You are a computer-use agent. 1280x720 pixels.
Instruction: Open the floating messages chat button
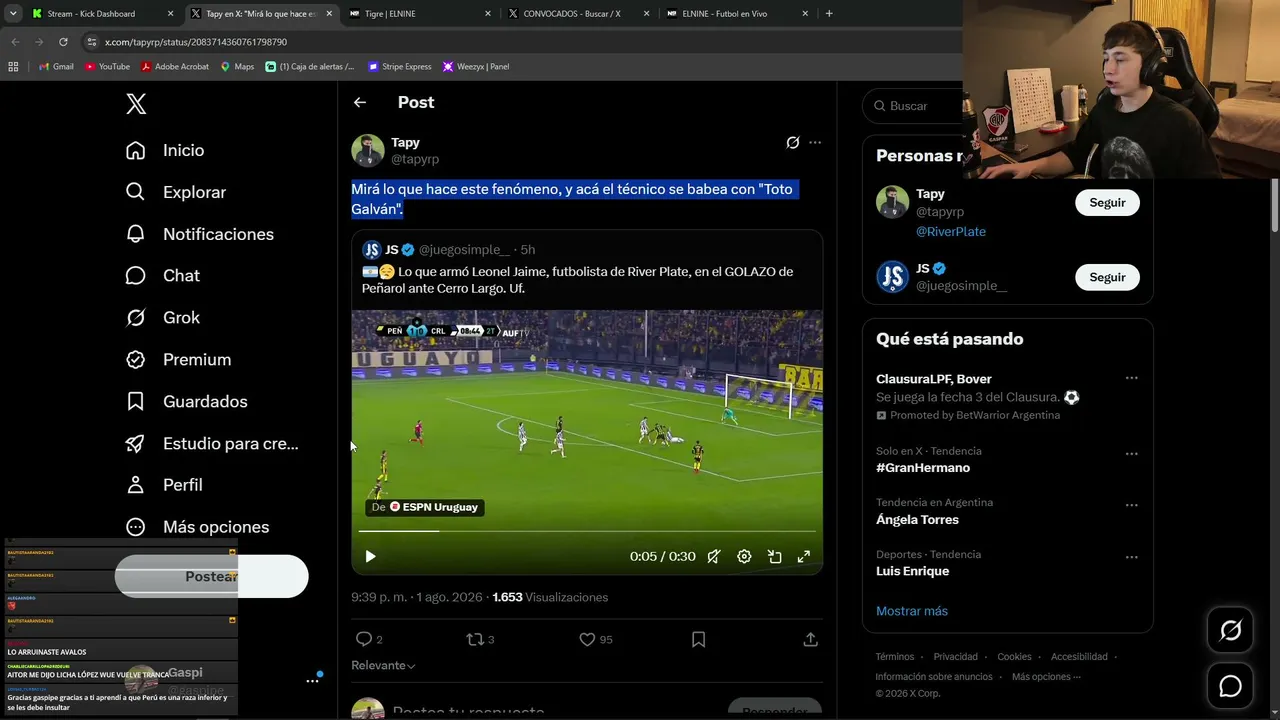click(x=1230, y=686)
